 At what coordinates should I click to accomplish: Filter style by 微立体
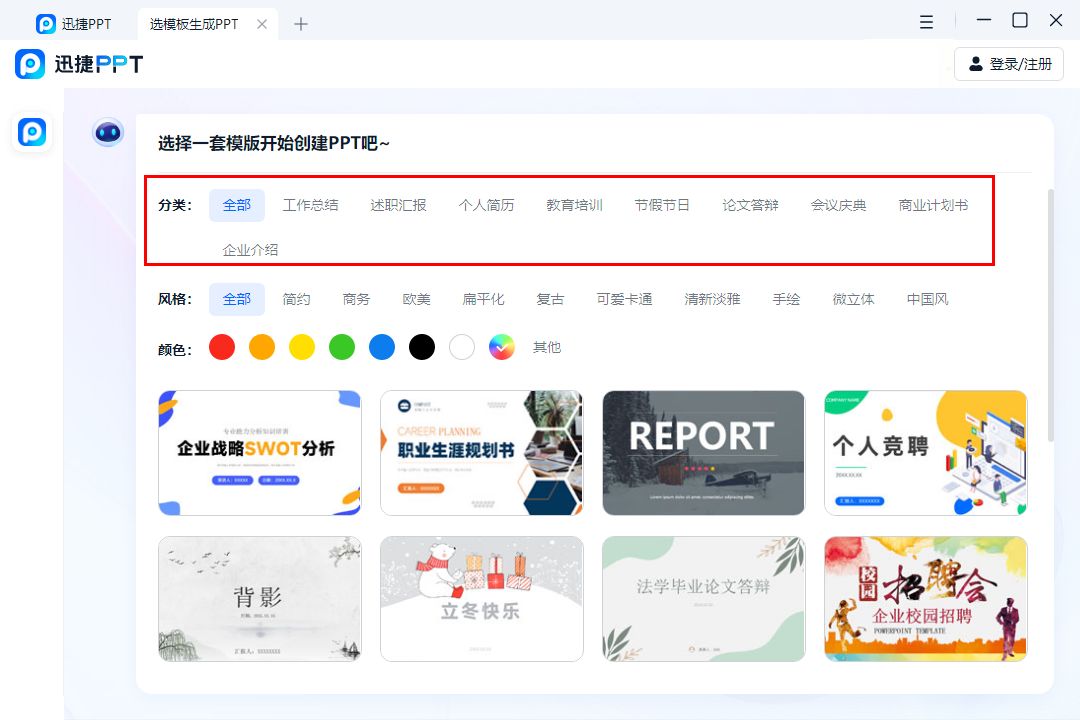click(x=853, y=299)
